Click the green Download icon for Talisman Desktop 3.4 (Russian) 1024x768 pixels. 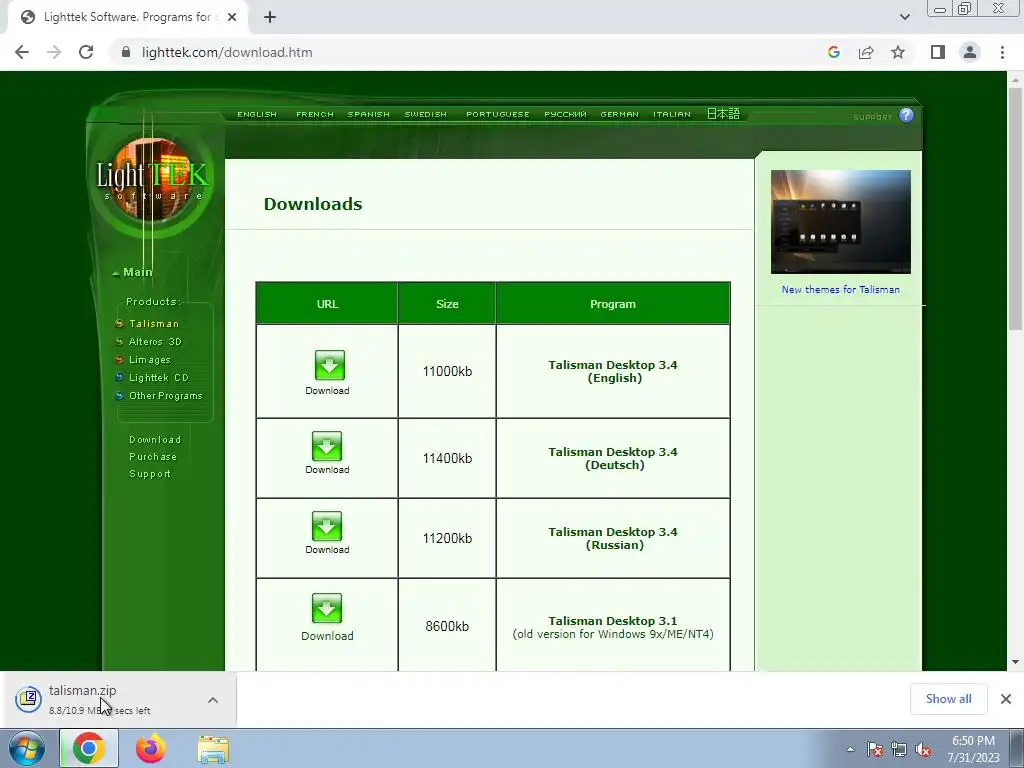[x=327, y=526]
